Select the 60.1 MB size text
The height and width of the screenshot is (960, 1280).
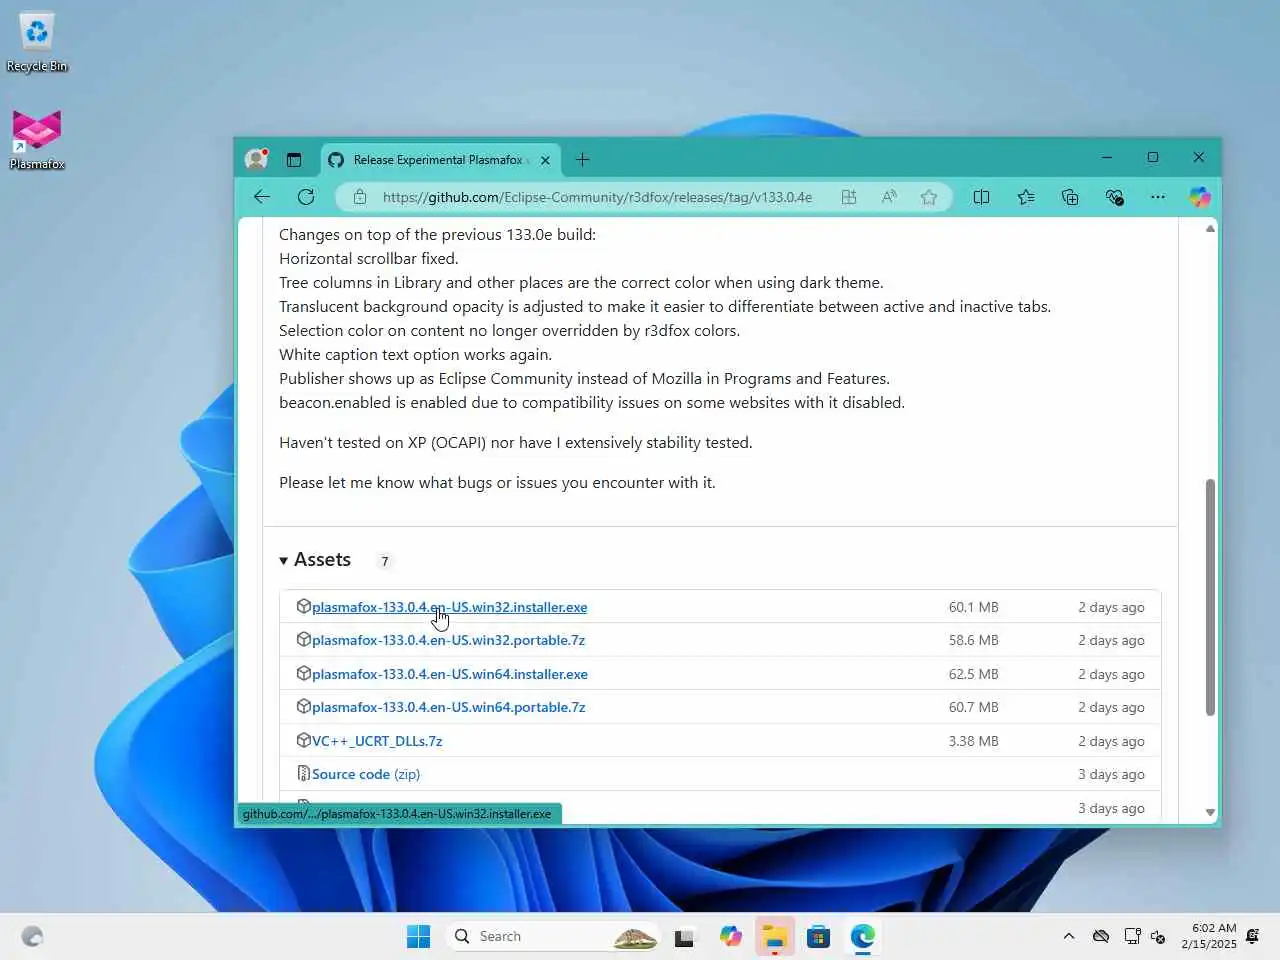pyautogui.click(x=973, y=607)
